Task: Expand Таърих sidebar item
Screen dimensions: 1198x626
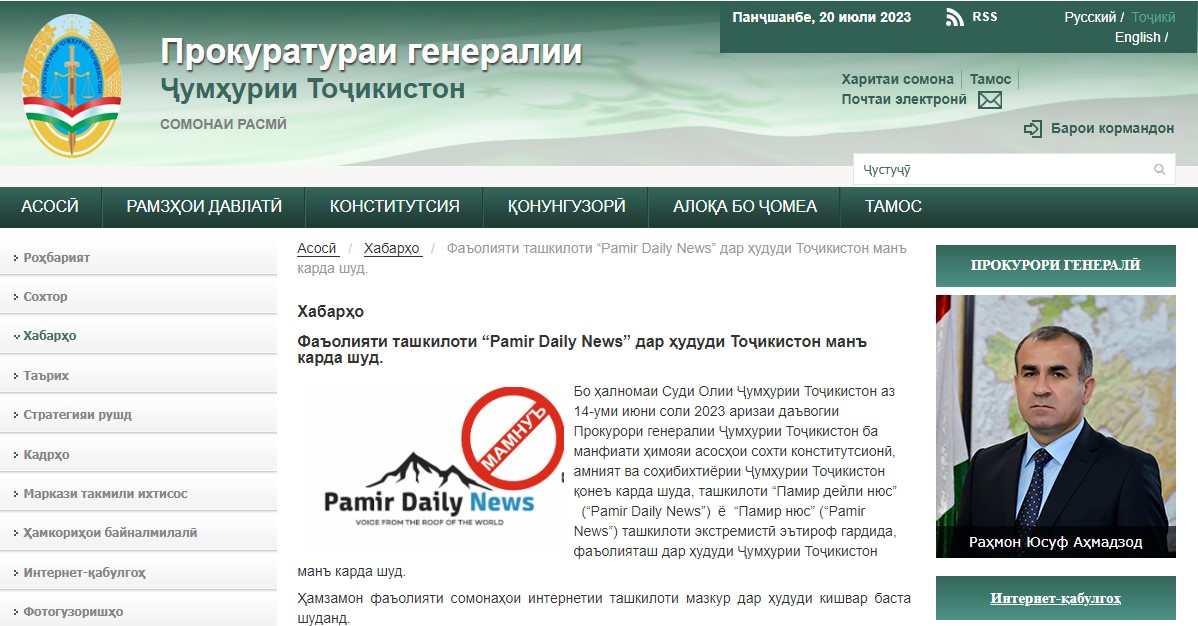Action: coord(138,375)
